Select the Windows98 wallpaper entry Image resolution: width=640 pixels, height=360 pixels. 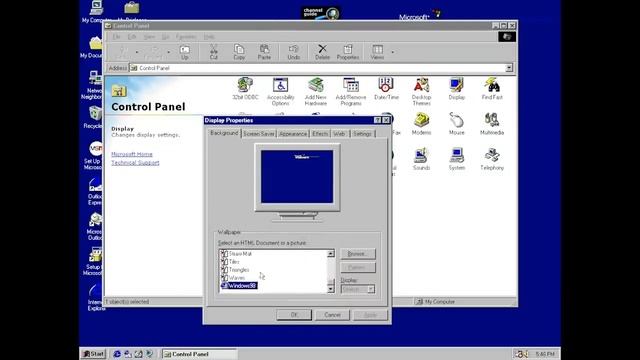(239, 286)
